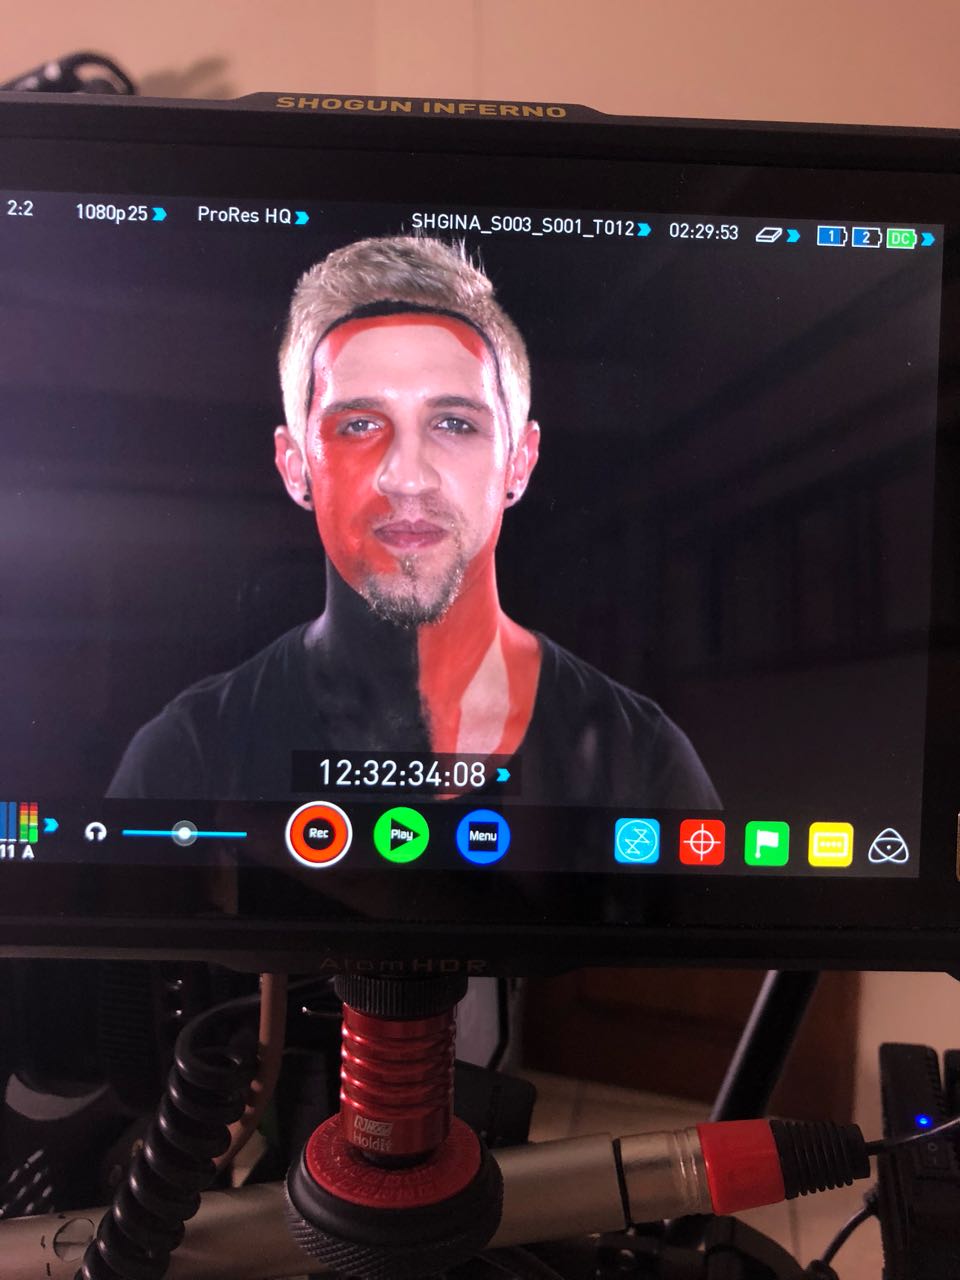Adjust the headphone volume slider
The image size is (960, 1280).
click(184, 833)
